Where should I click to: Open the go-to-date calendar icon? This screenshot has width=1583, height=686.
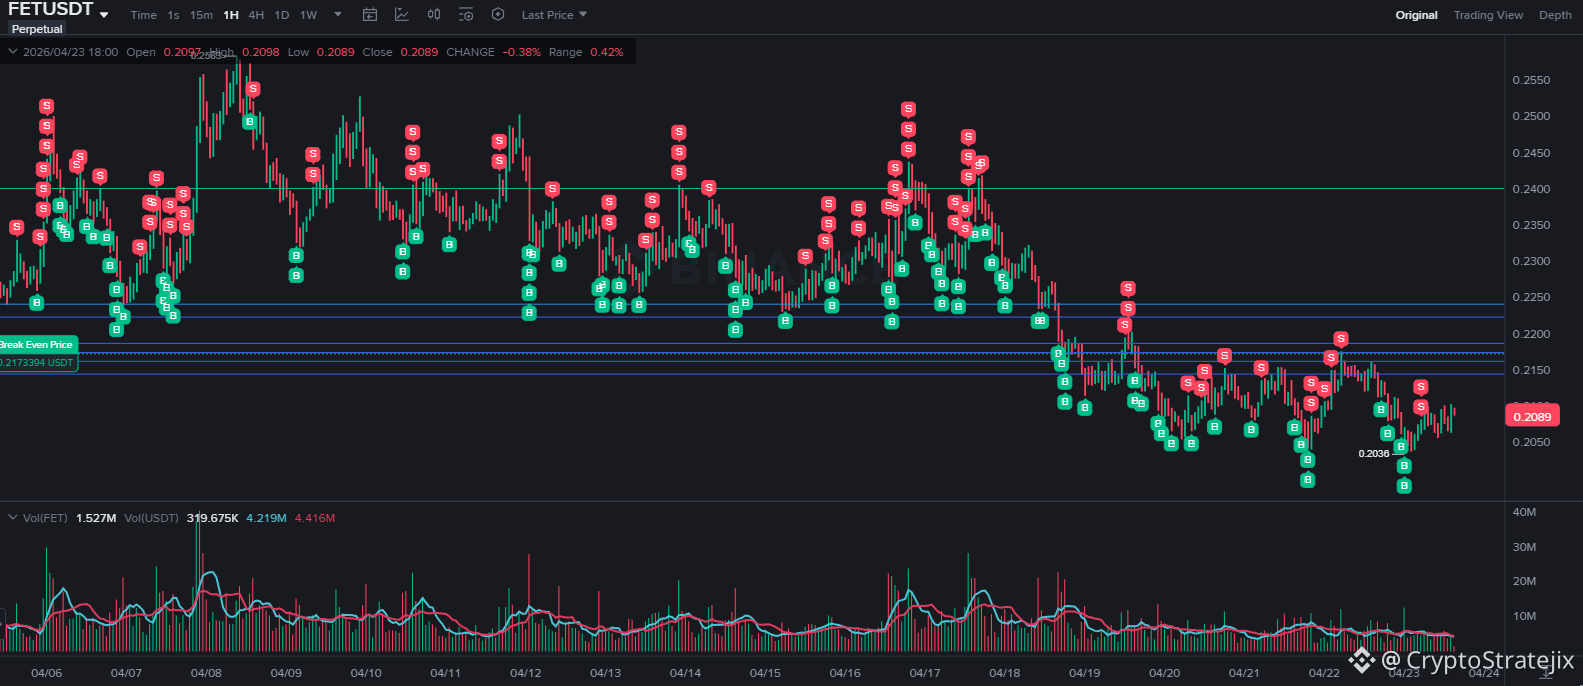[x=370, y=15]
